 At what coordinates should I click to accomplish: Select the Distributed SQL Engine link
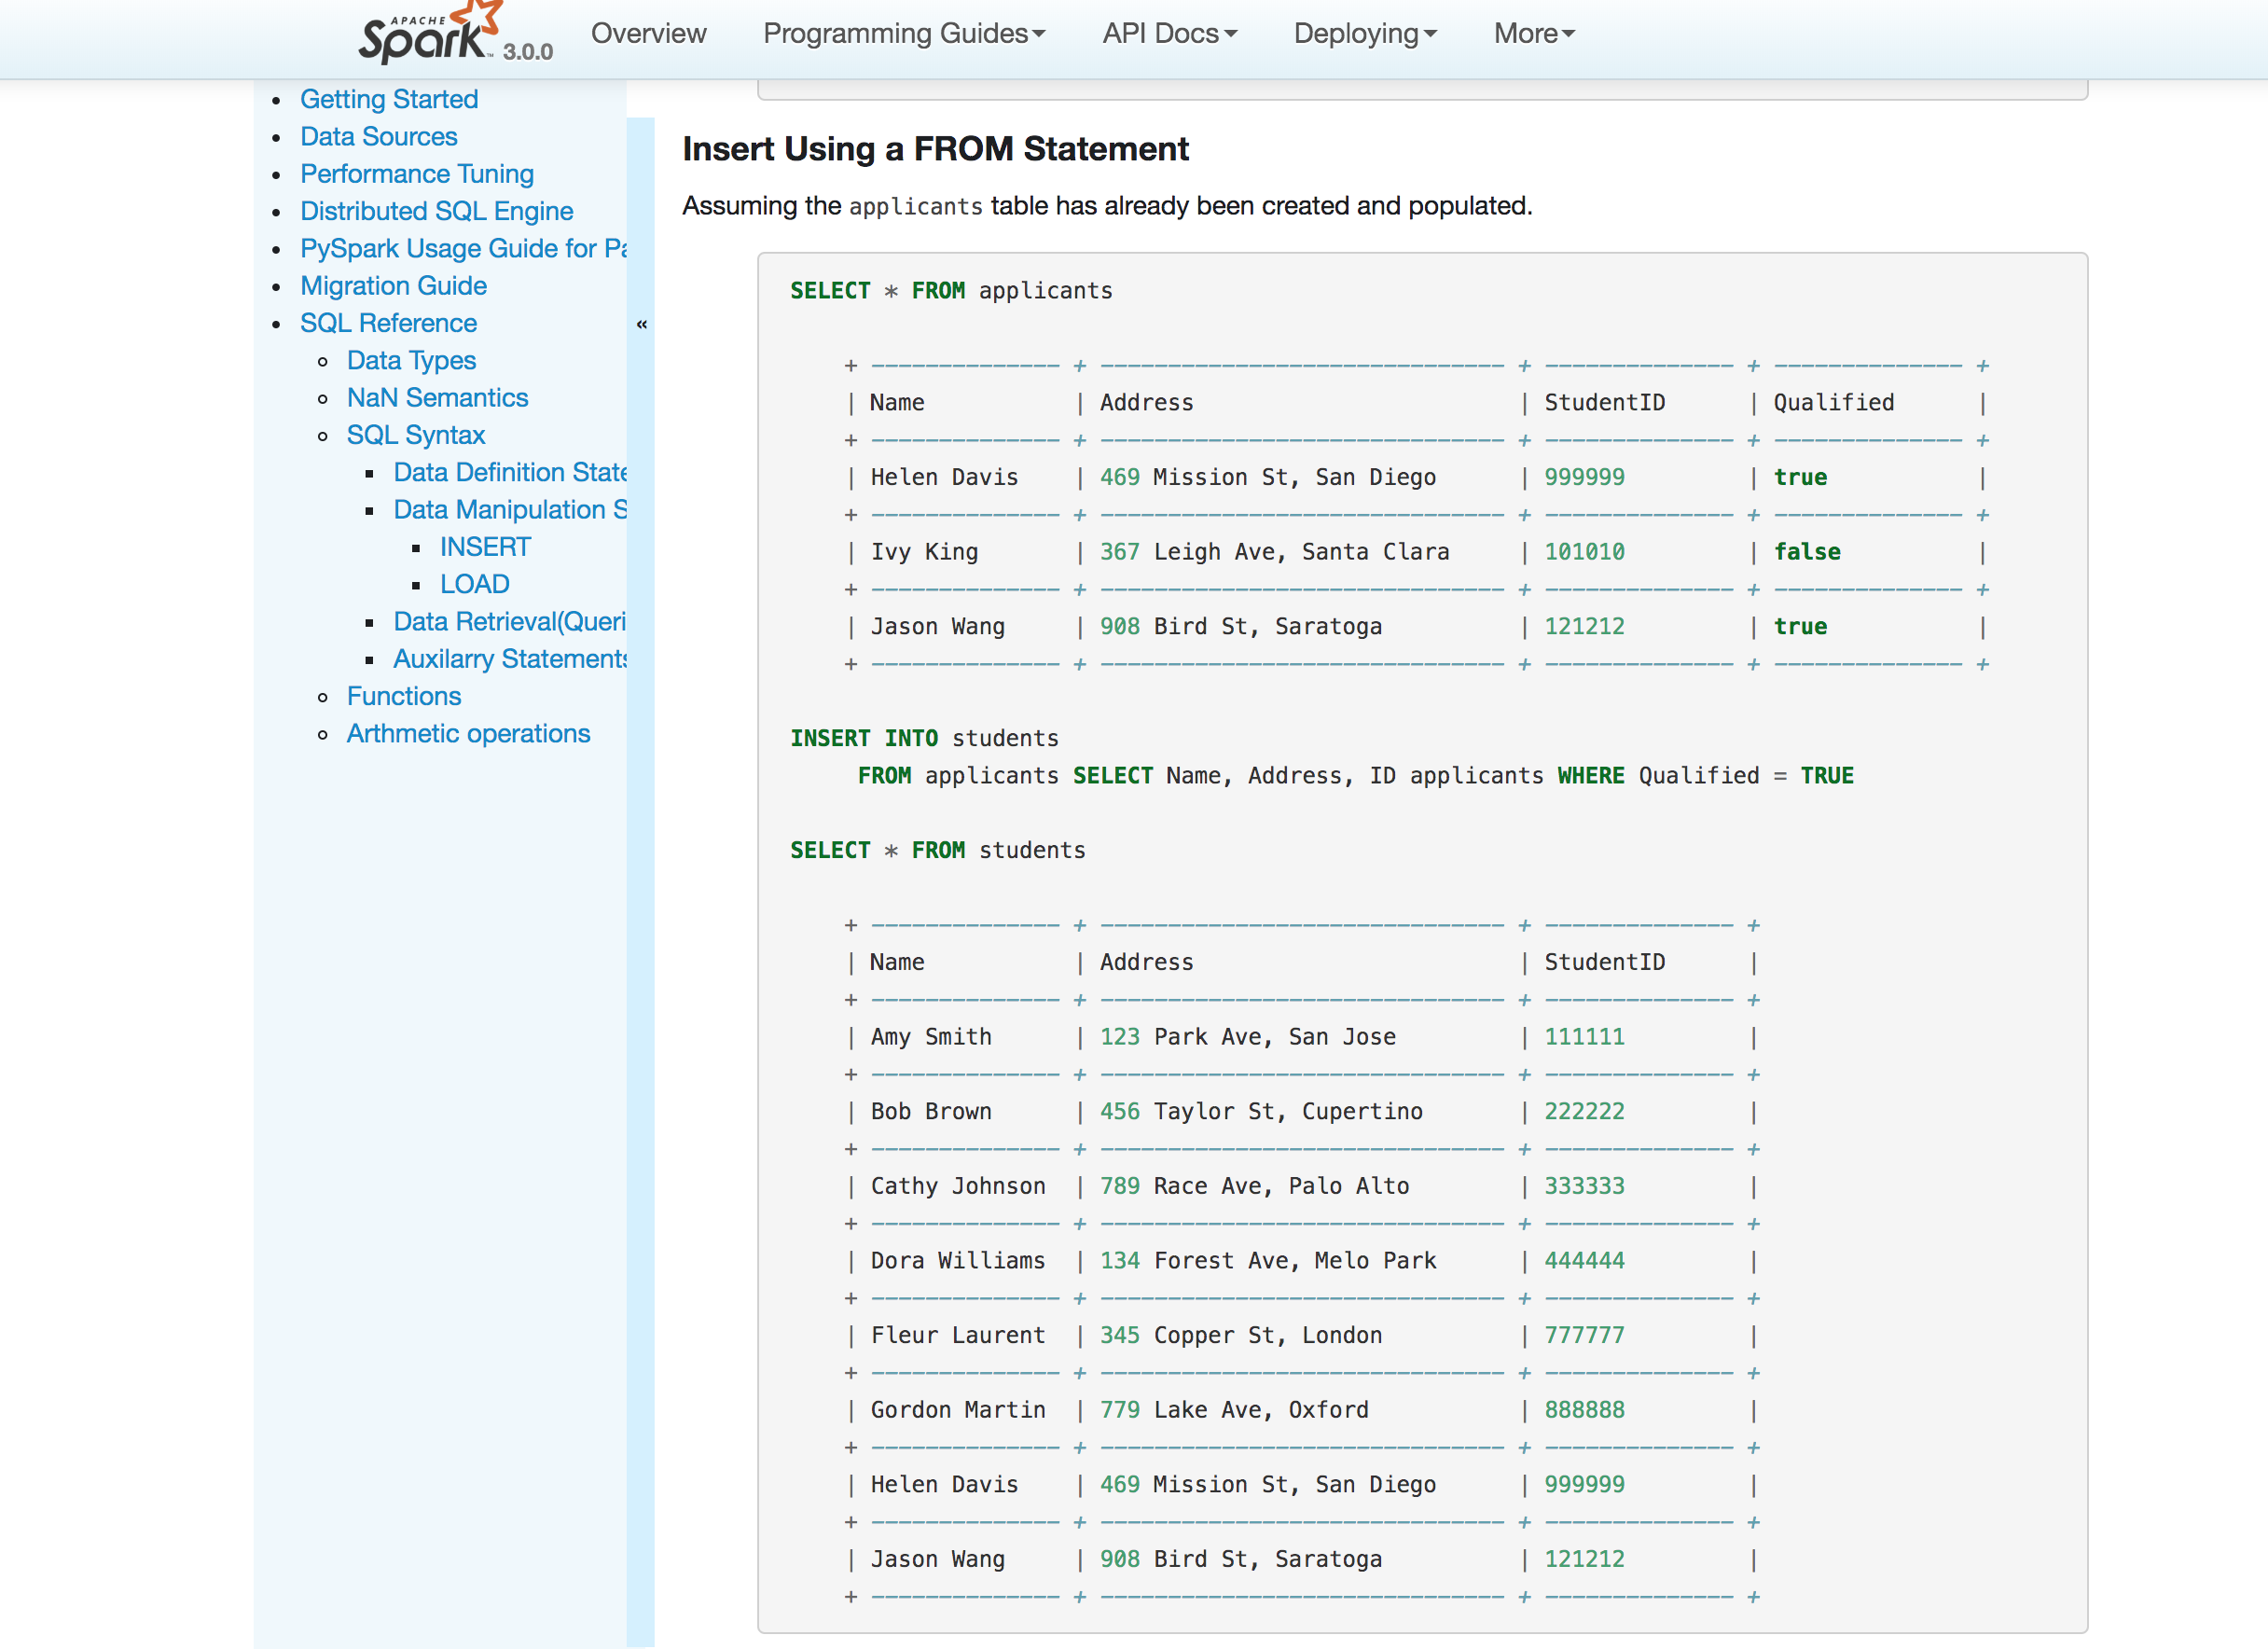pyautogui.click(x=436, y=211)
